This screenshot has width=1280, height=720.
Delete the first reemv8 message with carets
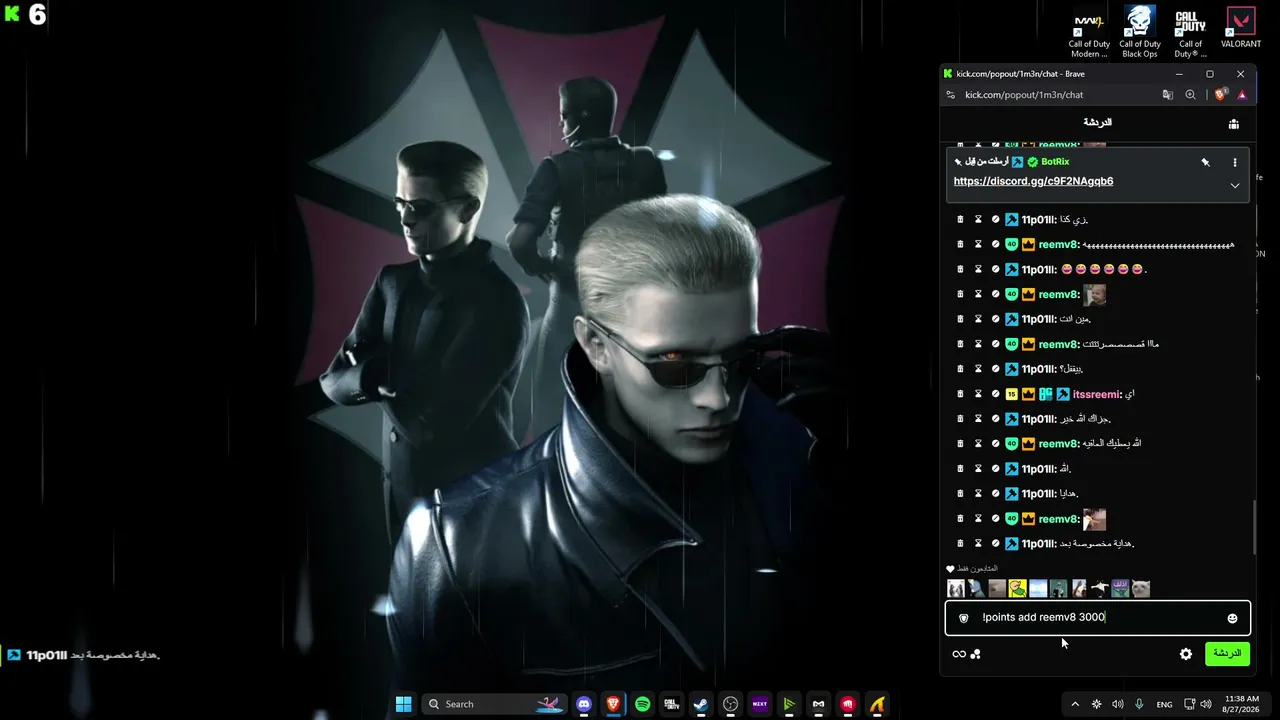[960, 244]
